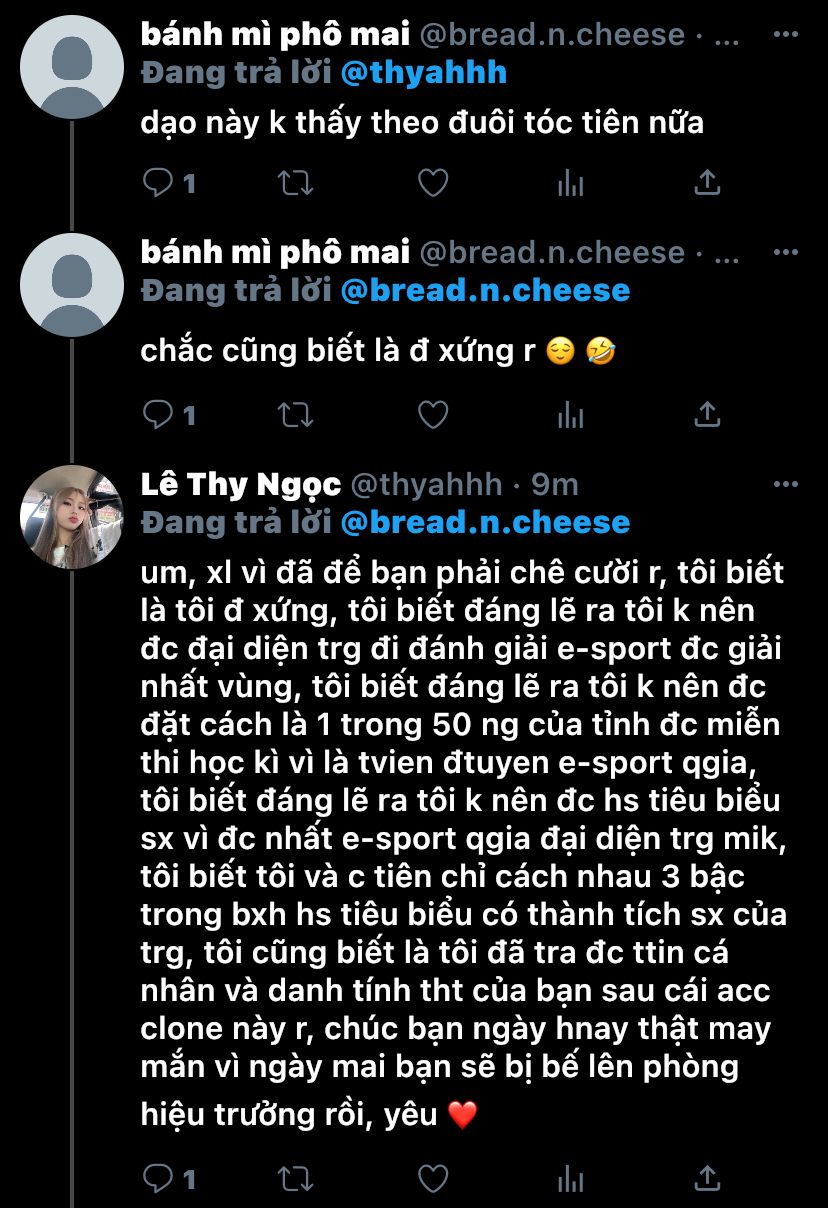This screenshot has height=1208, width=828.
Task: Like Lê Thy Ngọc's long reply
Action: [432, 1178]
